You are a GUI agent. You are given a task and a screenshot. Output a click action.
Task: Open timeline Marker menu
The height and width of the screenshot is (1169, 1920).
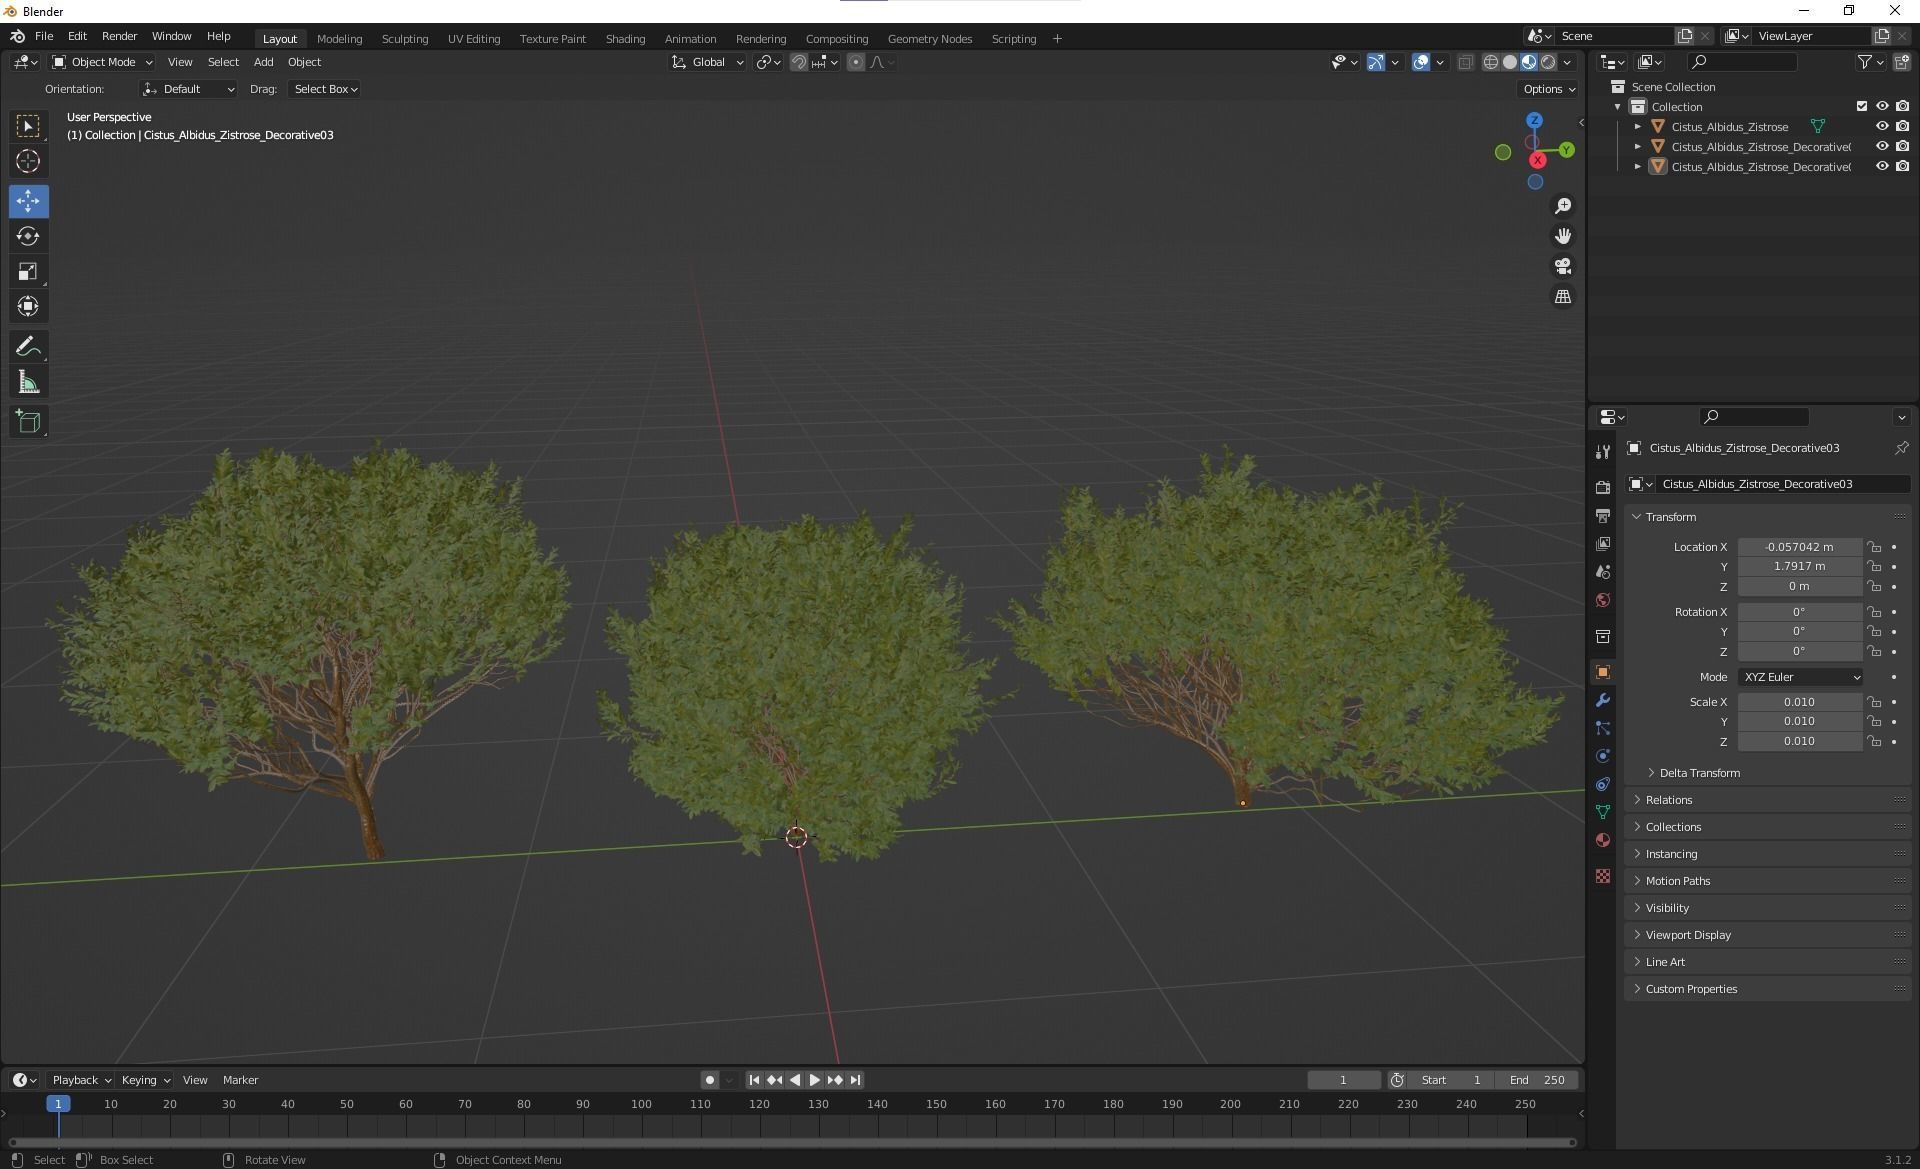(240, 1080)
